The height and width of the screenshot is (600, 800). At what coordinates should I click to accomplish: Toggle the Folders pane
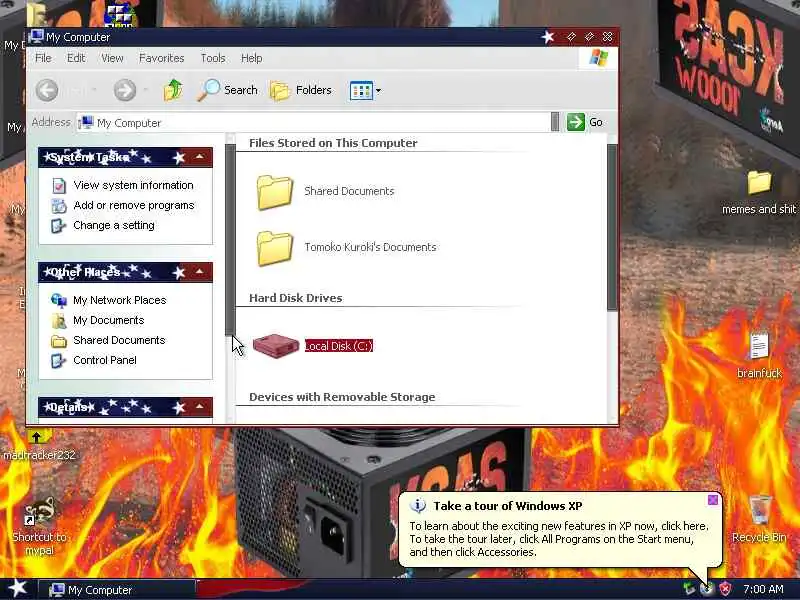pos(301,90)
